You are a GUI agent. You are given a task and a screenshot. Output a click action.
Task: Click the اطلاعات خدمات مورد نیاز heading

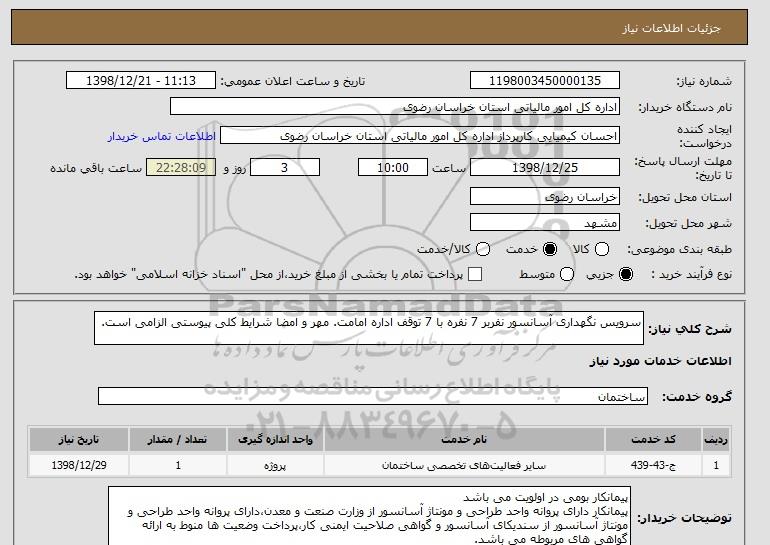point(660,361)
